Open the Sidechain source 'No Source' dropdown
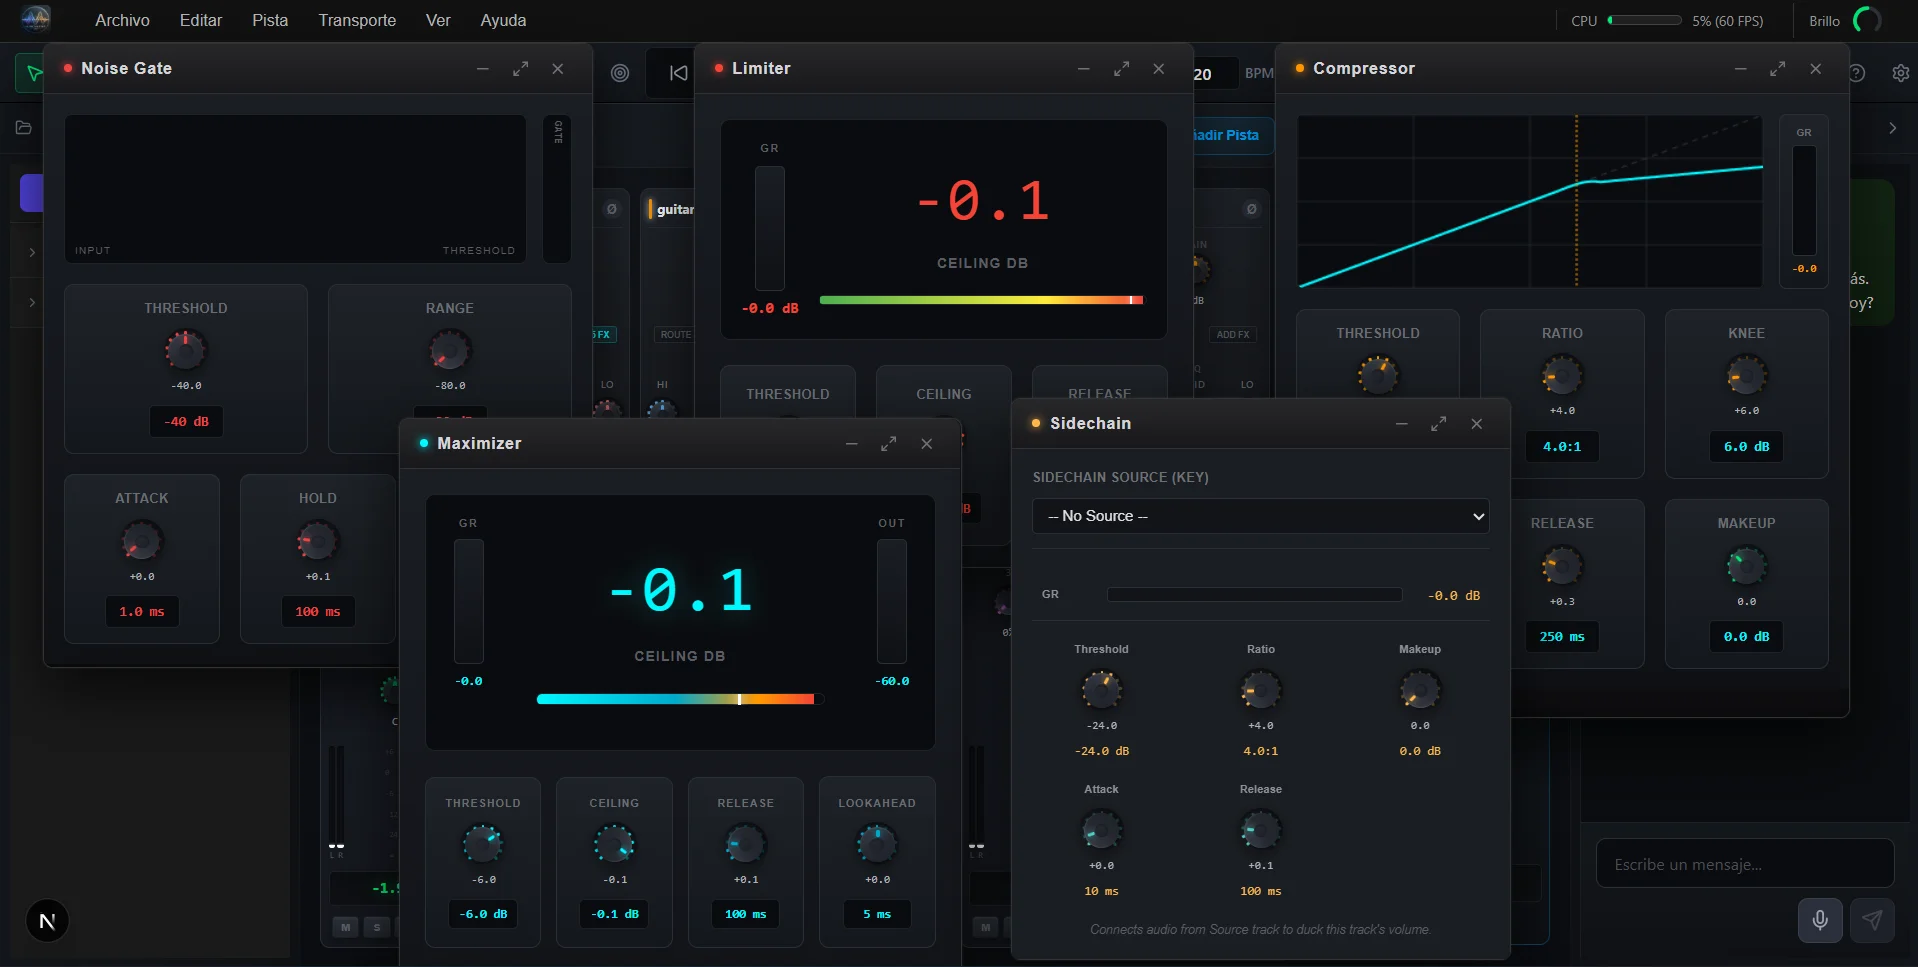This screenshot has height=967, width=1918. coord(1260,516)
